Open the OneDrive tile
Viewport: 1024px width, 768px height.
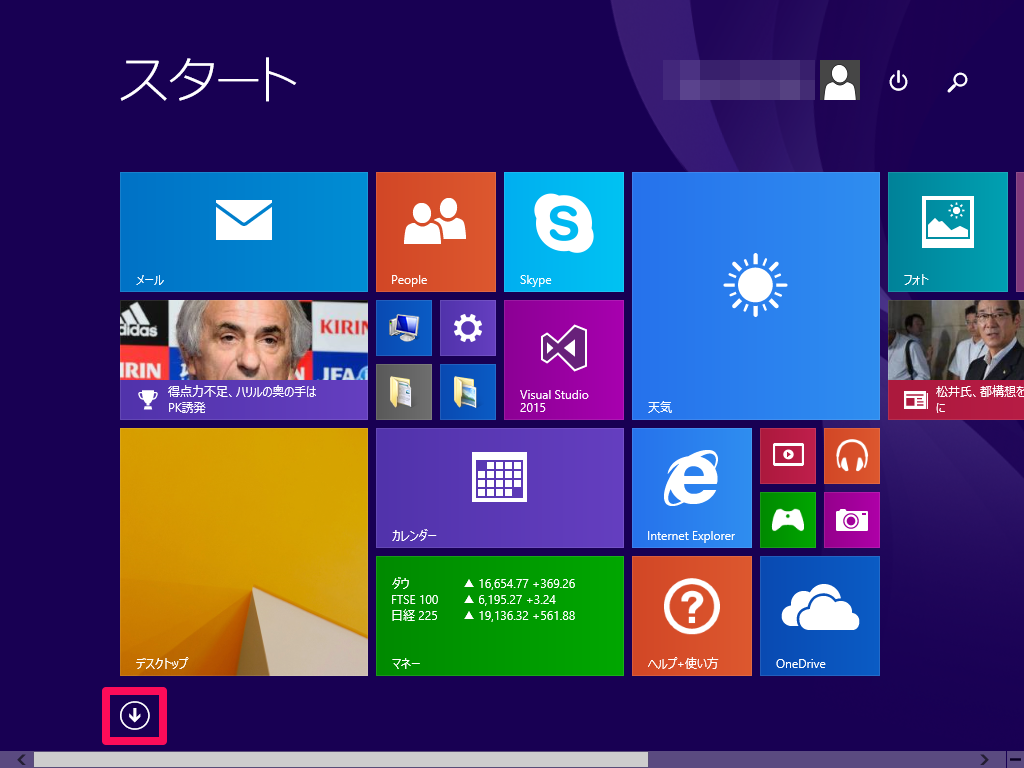click(819, 615)
